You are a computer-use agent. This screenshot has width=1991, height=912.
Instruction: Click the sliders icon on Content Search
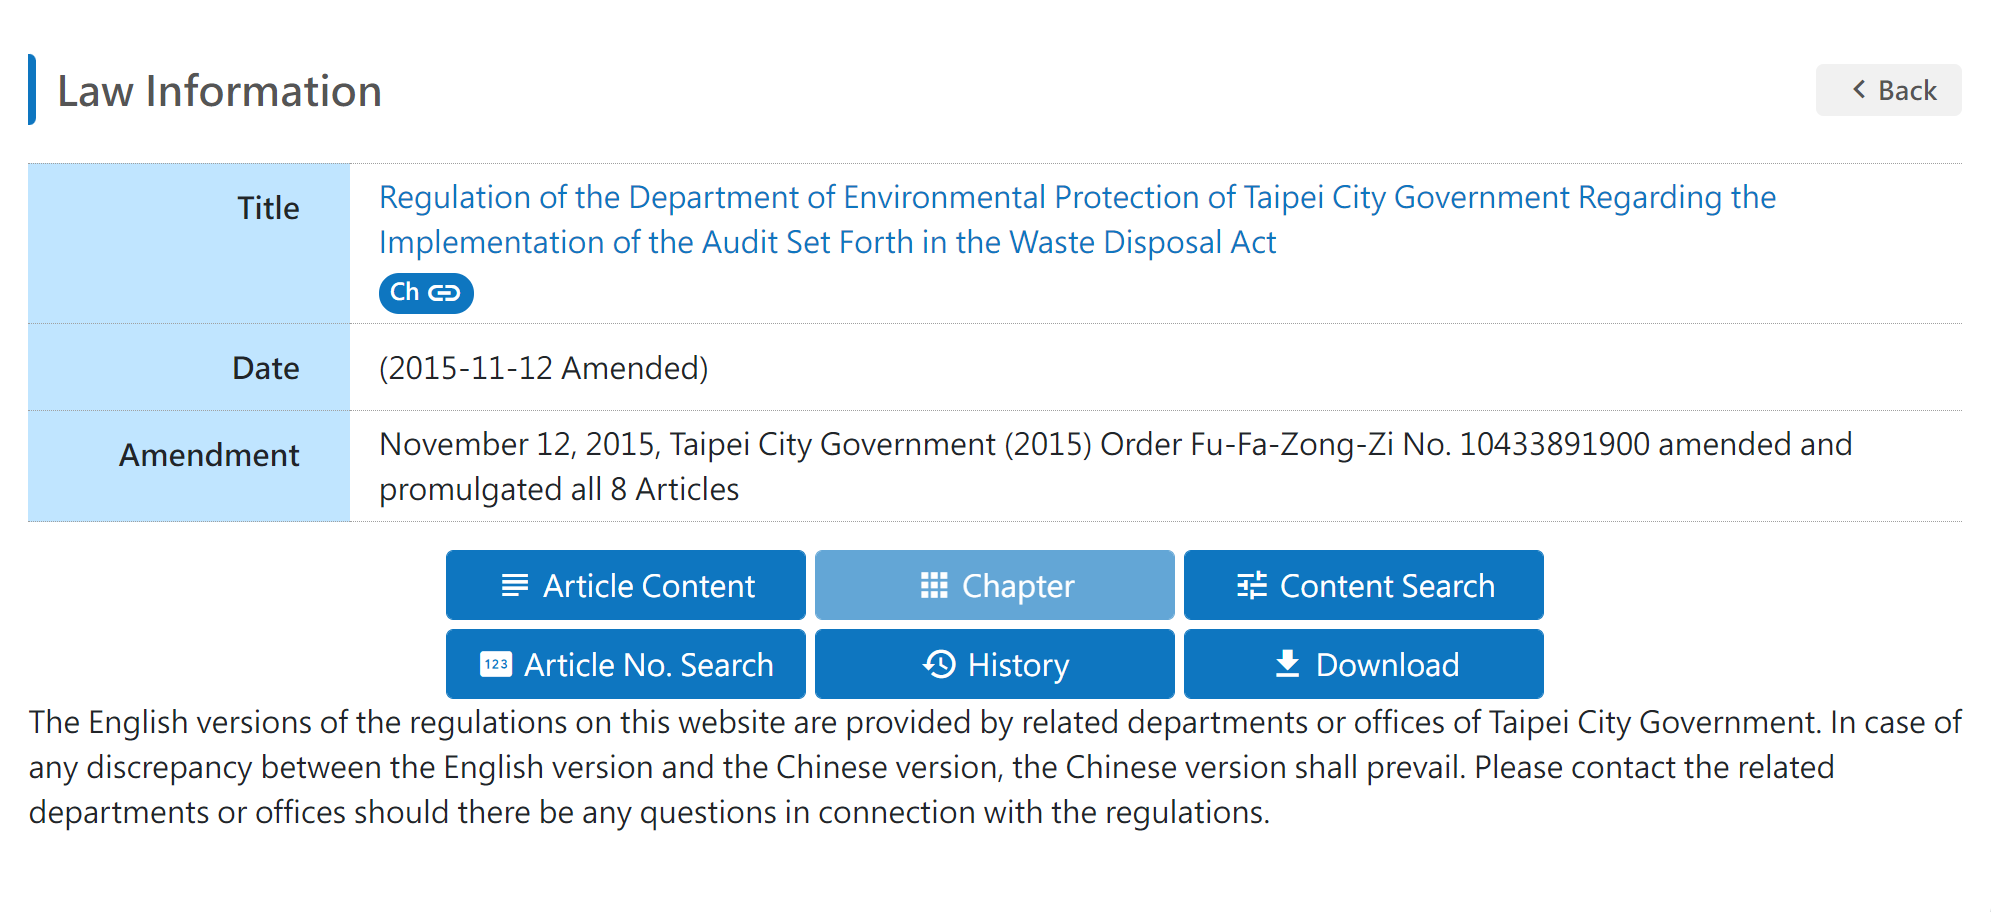(x=1251, y=585)
